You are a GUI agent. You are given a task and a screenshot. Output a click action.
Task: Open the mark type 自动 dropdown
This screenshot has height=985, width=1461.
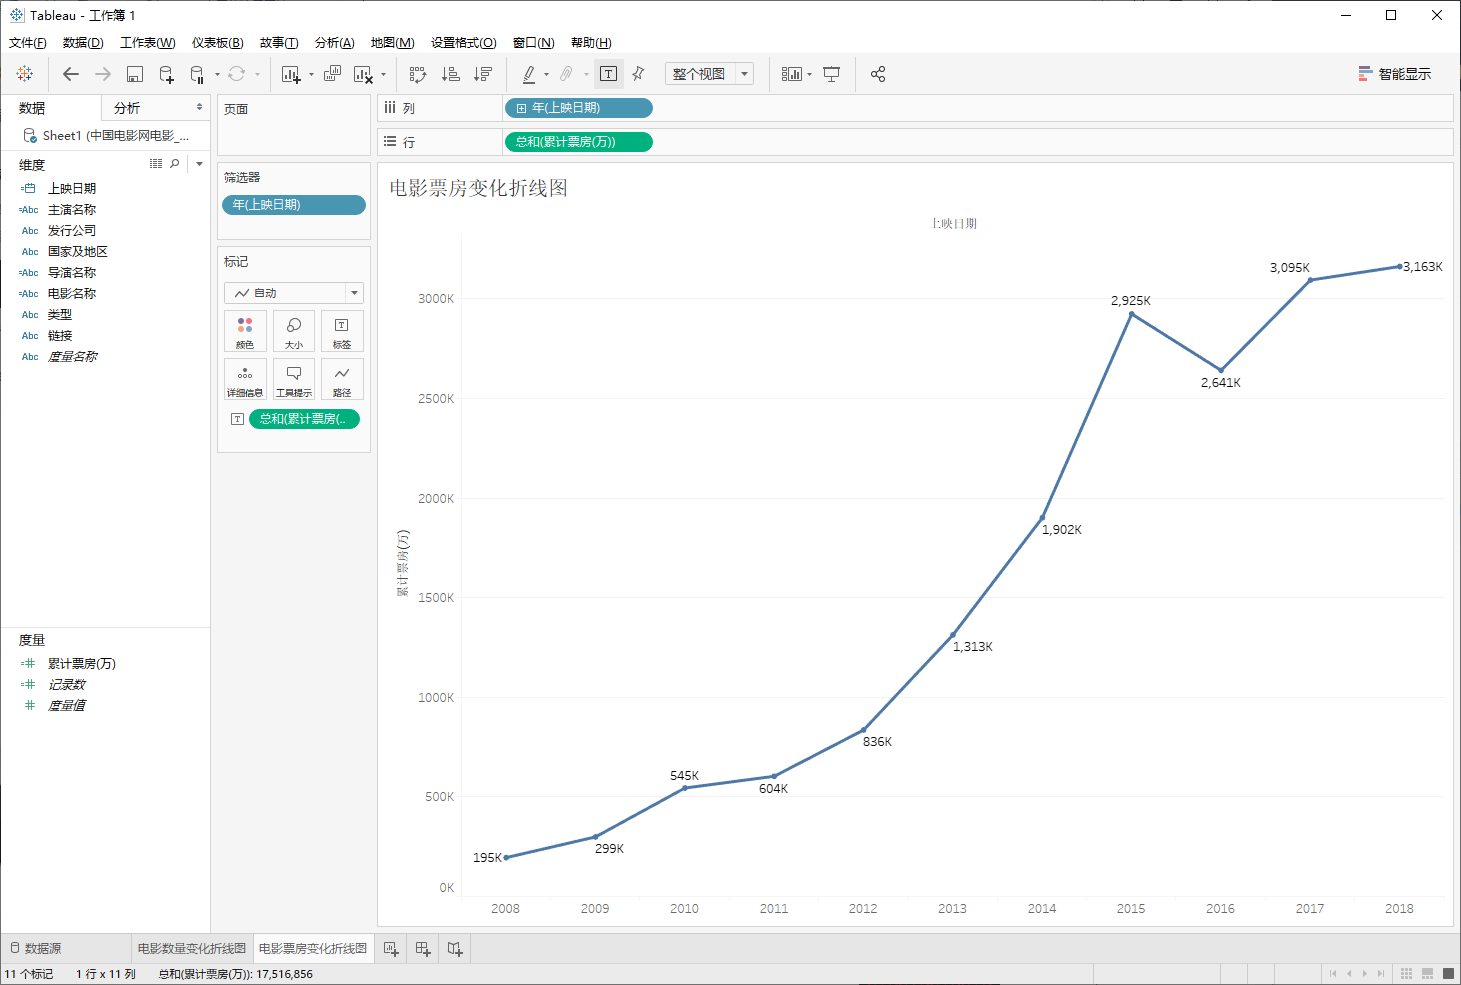pos(294,293)
